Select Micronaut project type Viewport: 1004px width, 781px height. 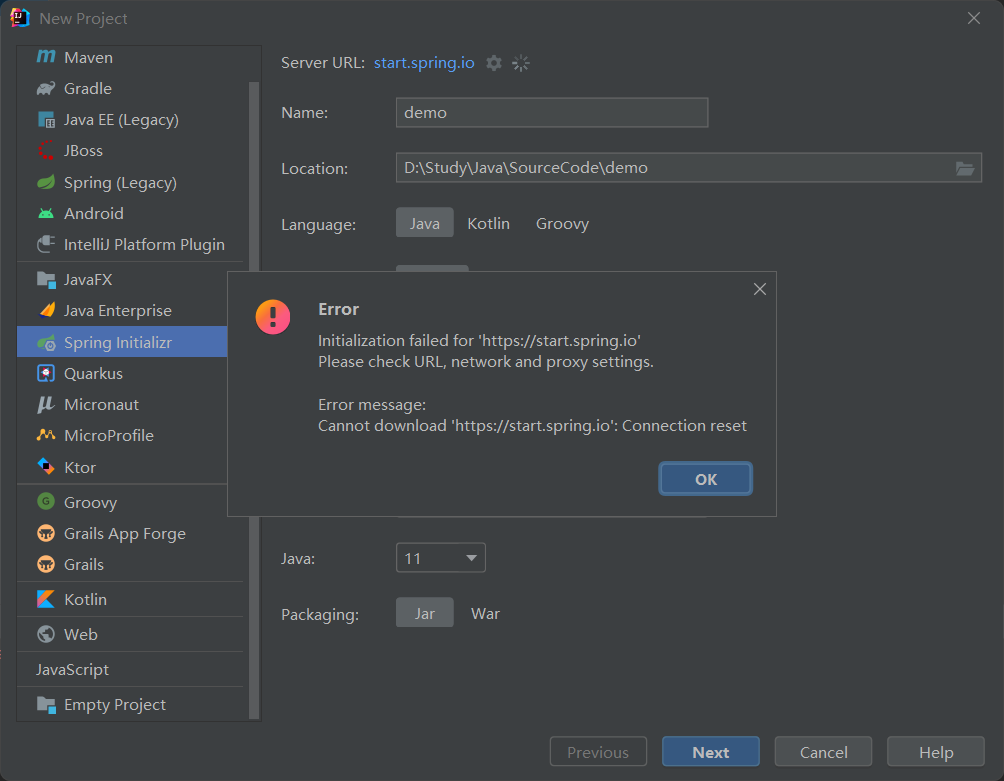(122, 405)
